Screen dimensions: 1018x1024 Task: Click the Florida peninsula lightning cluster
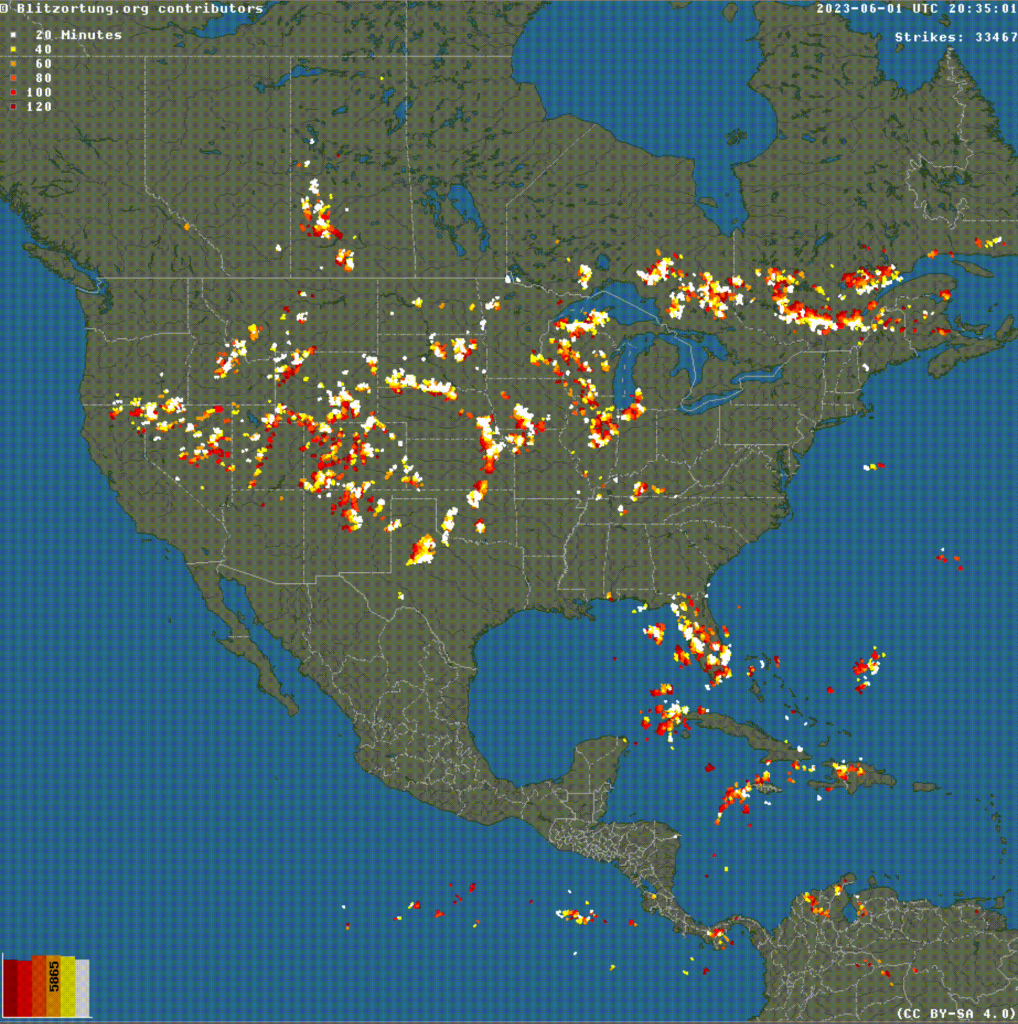click(701, 641)
